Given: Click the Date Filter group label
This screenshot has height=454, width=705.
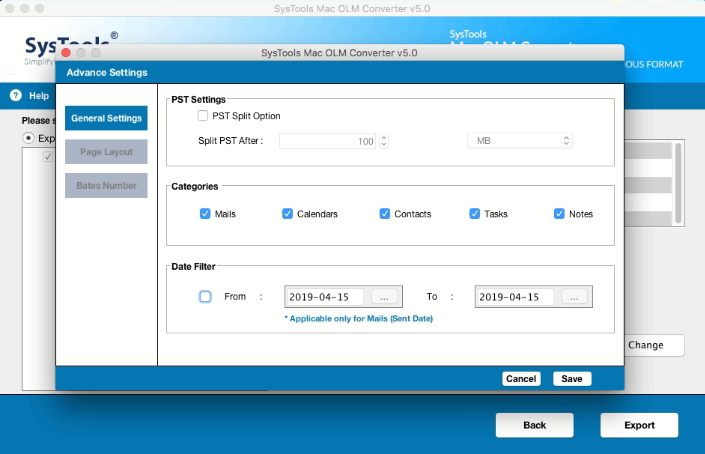Looking at the screenshot, I should coord(193,267).
